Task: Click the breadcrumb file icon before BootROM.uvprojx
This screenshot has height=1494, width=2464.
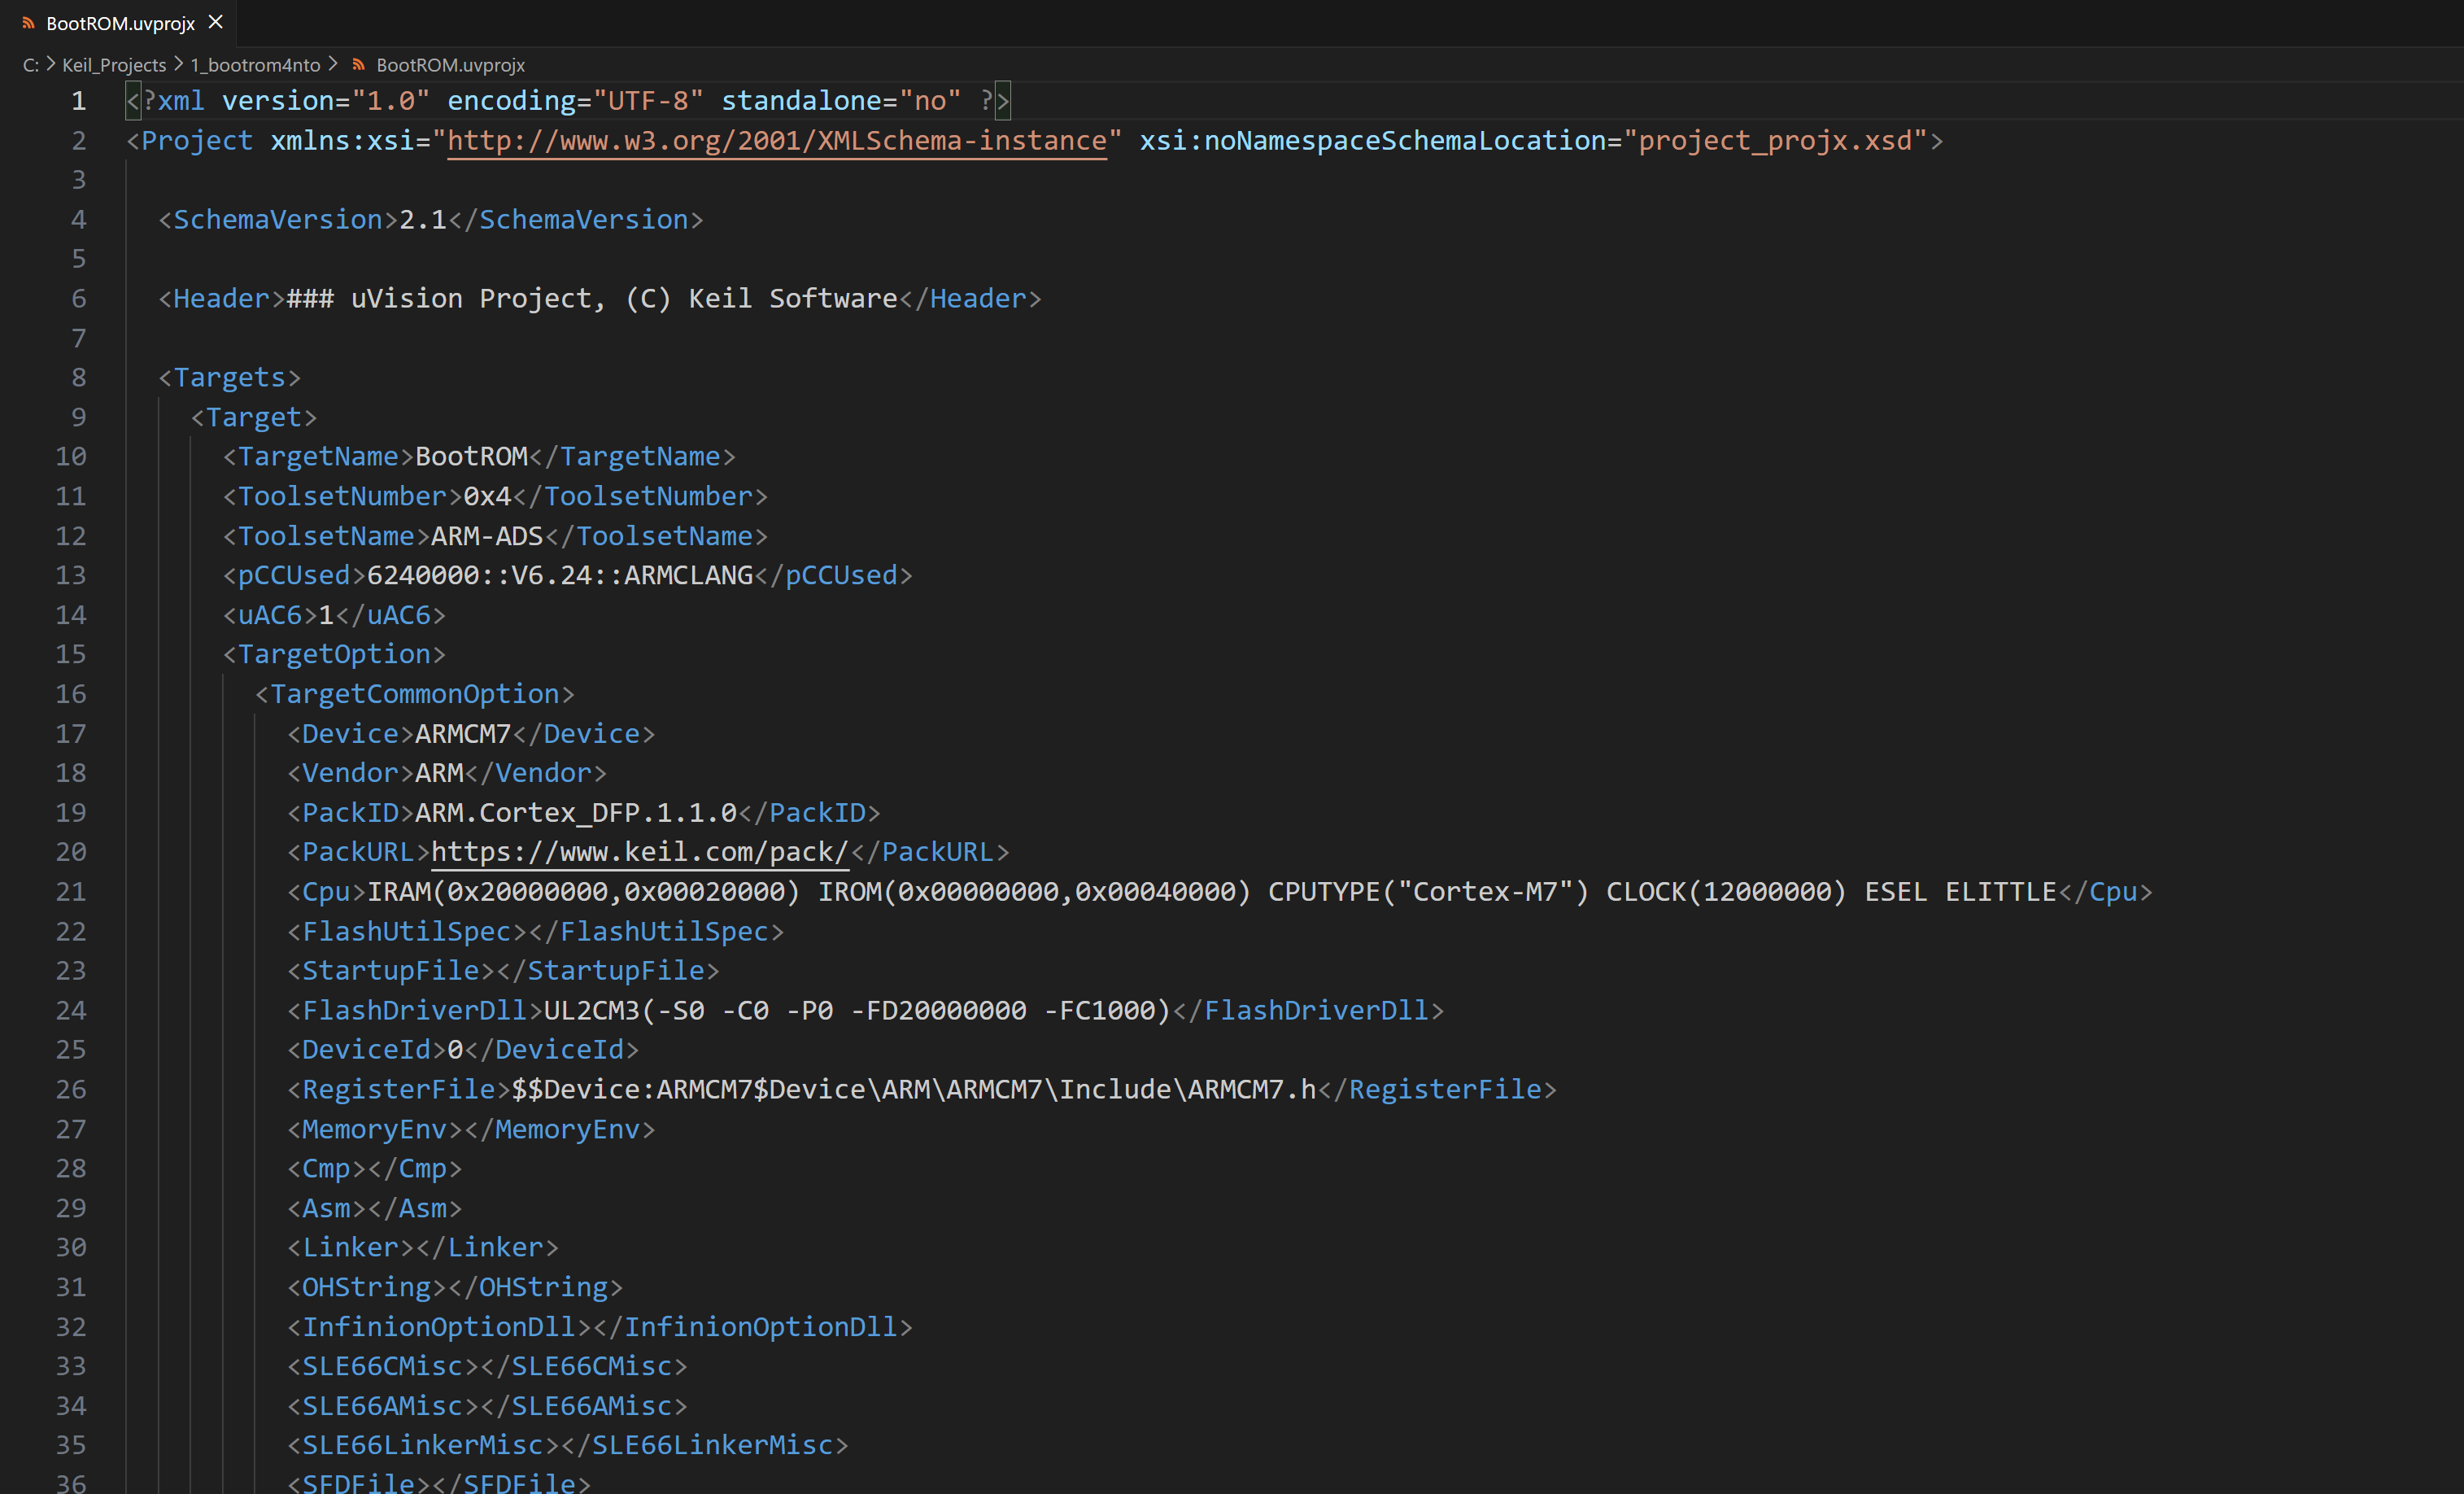Action: coord(358,65)
